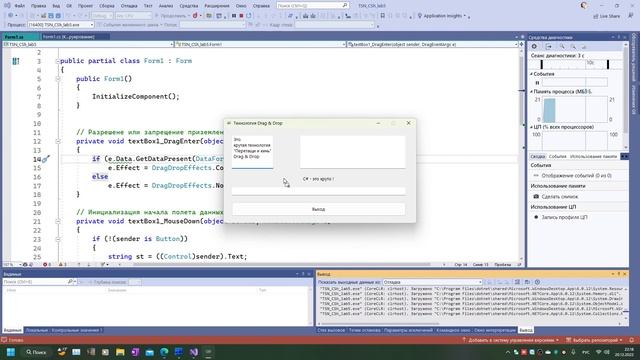The image size is (640, 360).
Task: Open the TSN_CSh_lab5.Form1 class dropdown
Action: [260, 44]
